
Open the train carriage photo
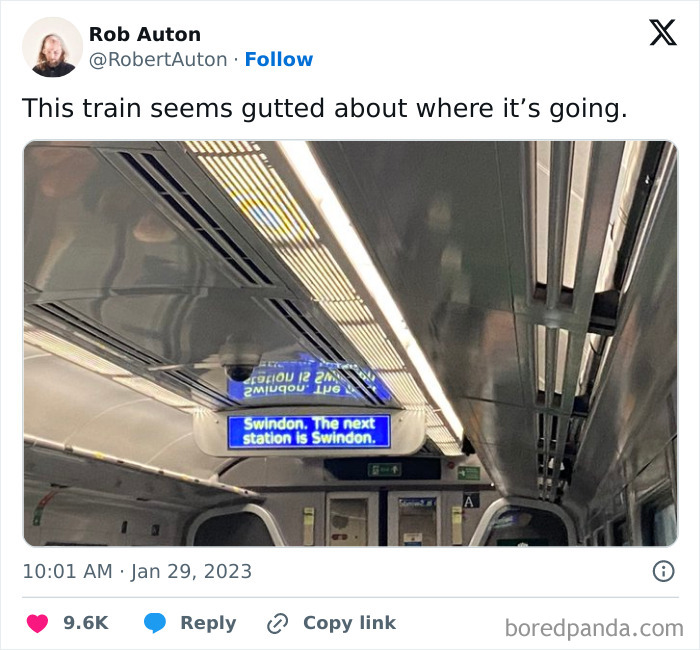coord(350,343)
